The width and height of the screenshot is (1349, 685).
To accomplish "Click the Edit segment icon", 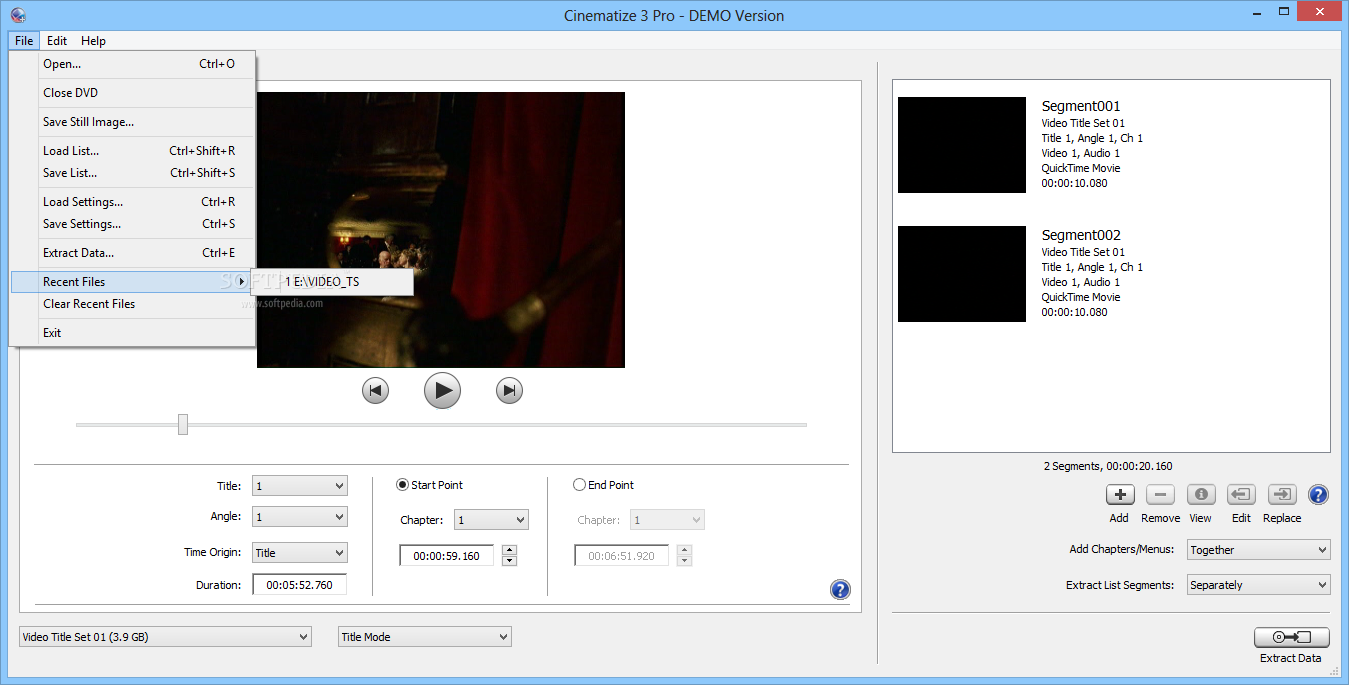I will pyautogui.click(x=1241, y=494).
